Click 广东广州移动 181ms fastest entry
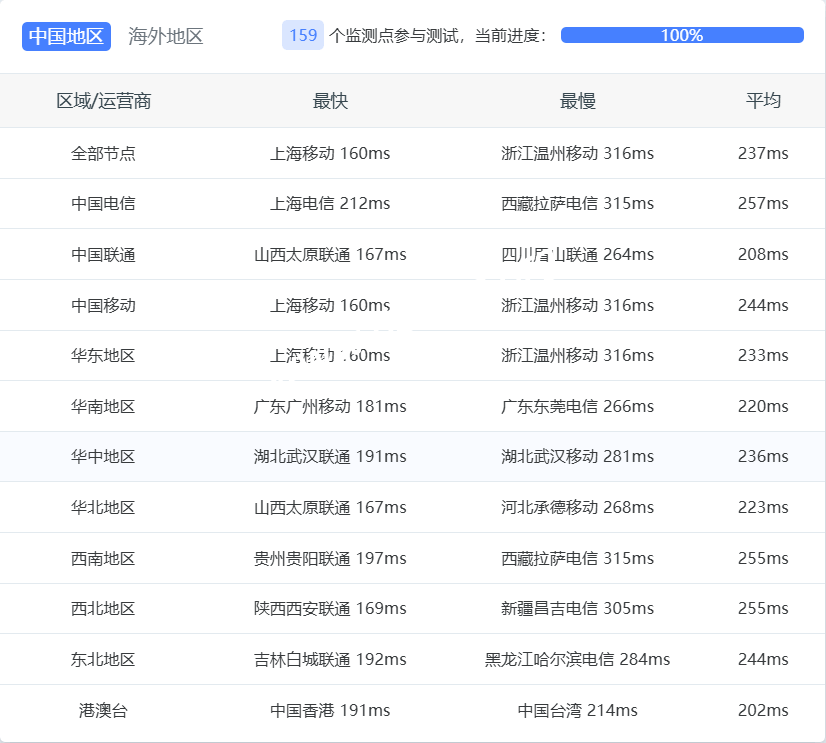Image resolution: width=826 pixels, height=743 pixels. point(330,406)
